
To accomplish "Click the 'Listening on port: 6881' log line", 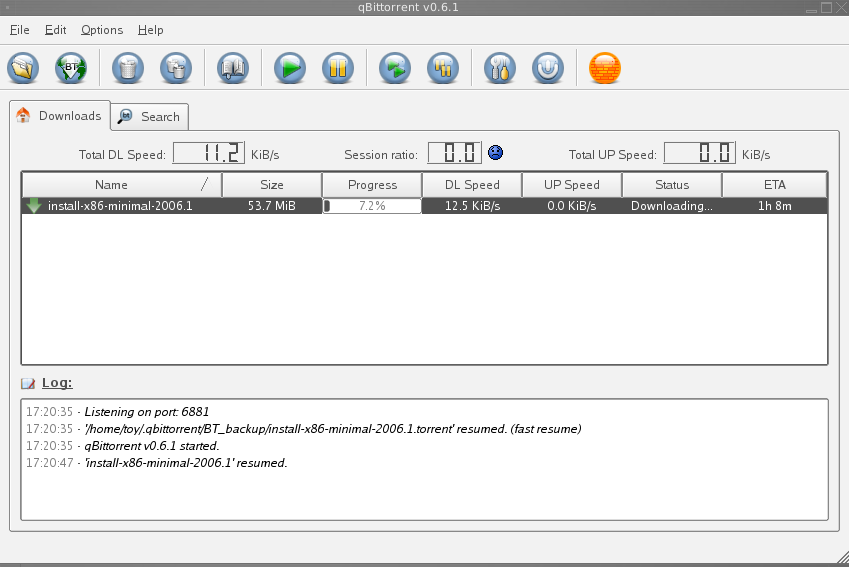I will pos(117,412).
